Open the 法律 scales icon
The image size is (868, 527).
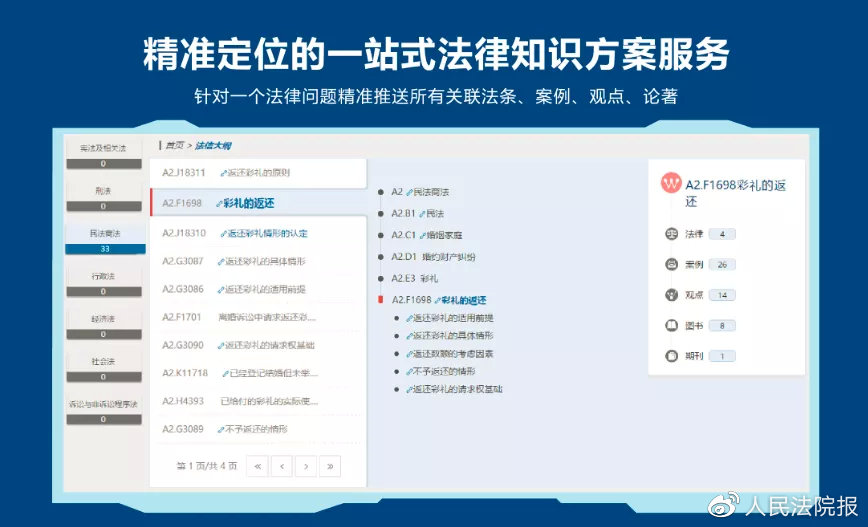tap(671, 234)
